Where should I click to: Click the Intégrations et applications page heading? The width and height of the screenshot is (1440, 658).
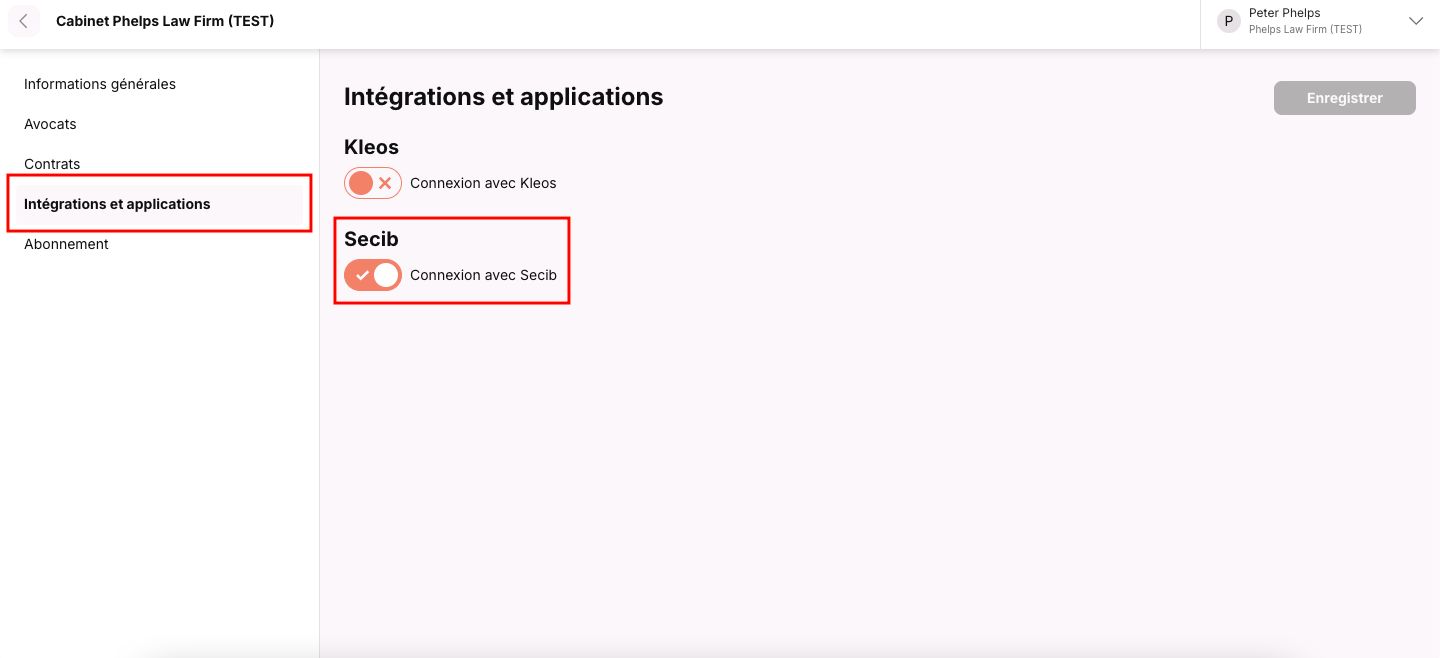click(503, 96)
